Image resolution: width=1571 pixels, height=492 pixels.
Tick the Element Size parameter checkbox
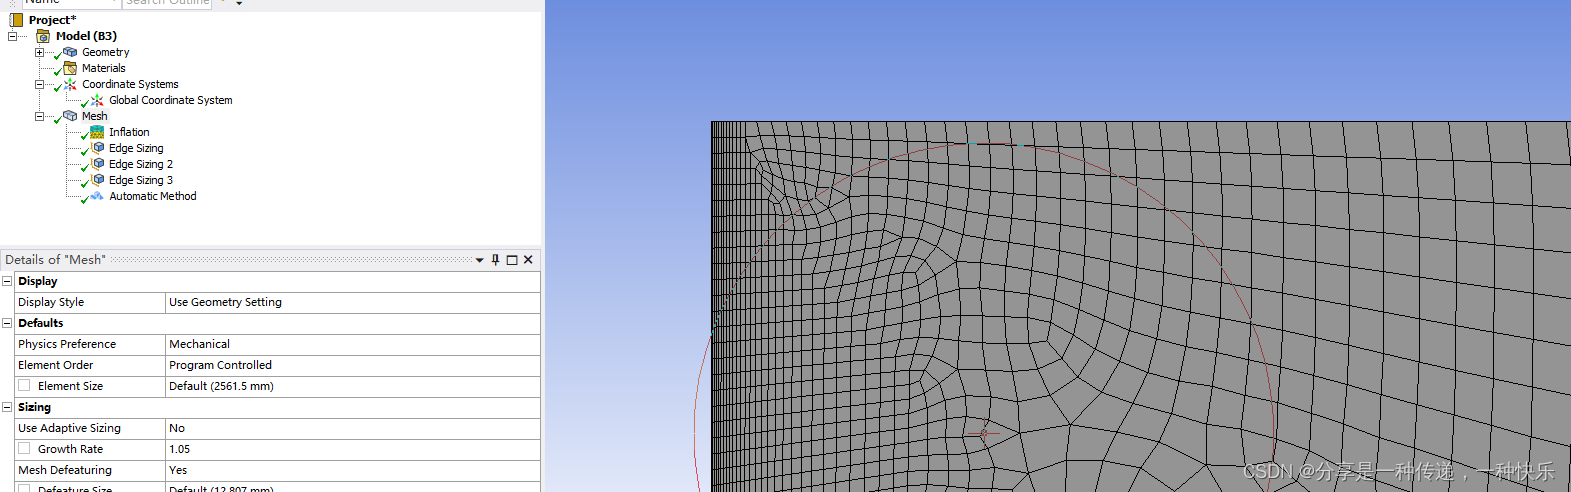click(24, 386)
